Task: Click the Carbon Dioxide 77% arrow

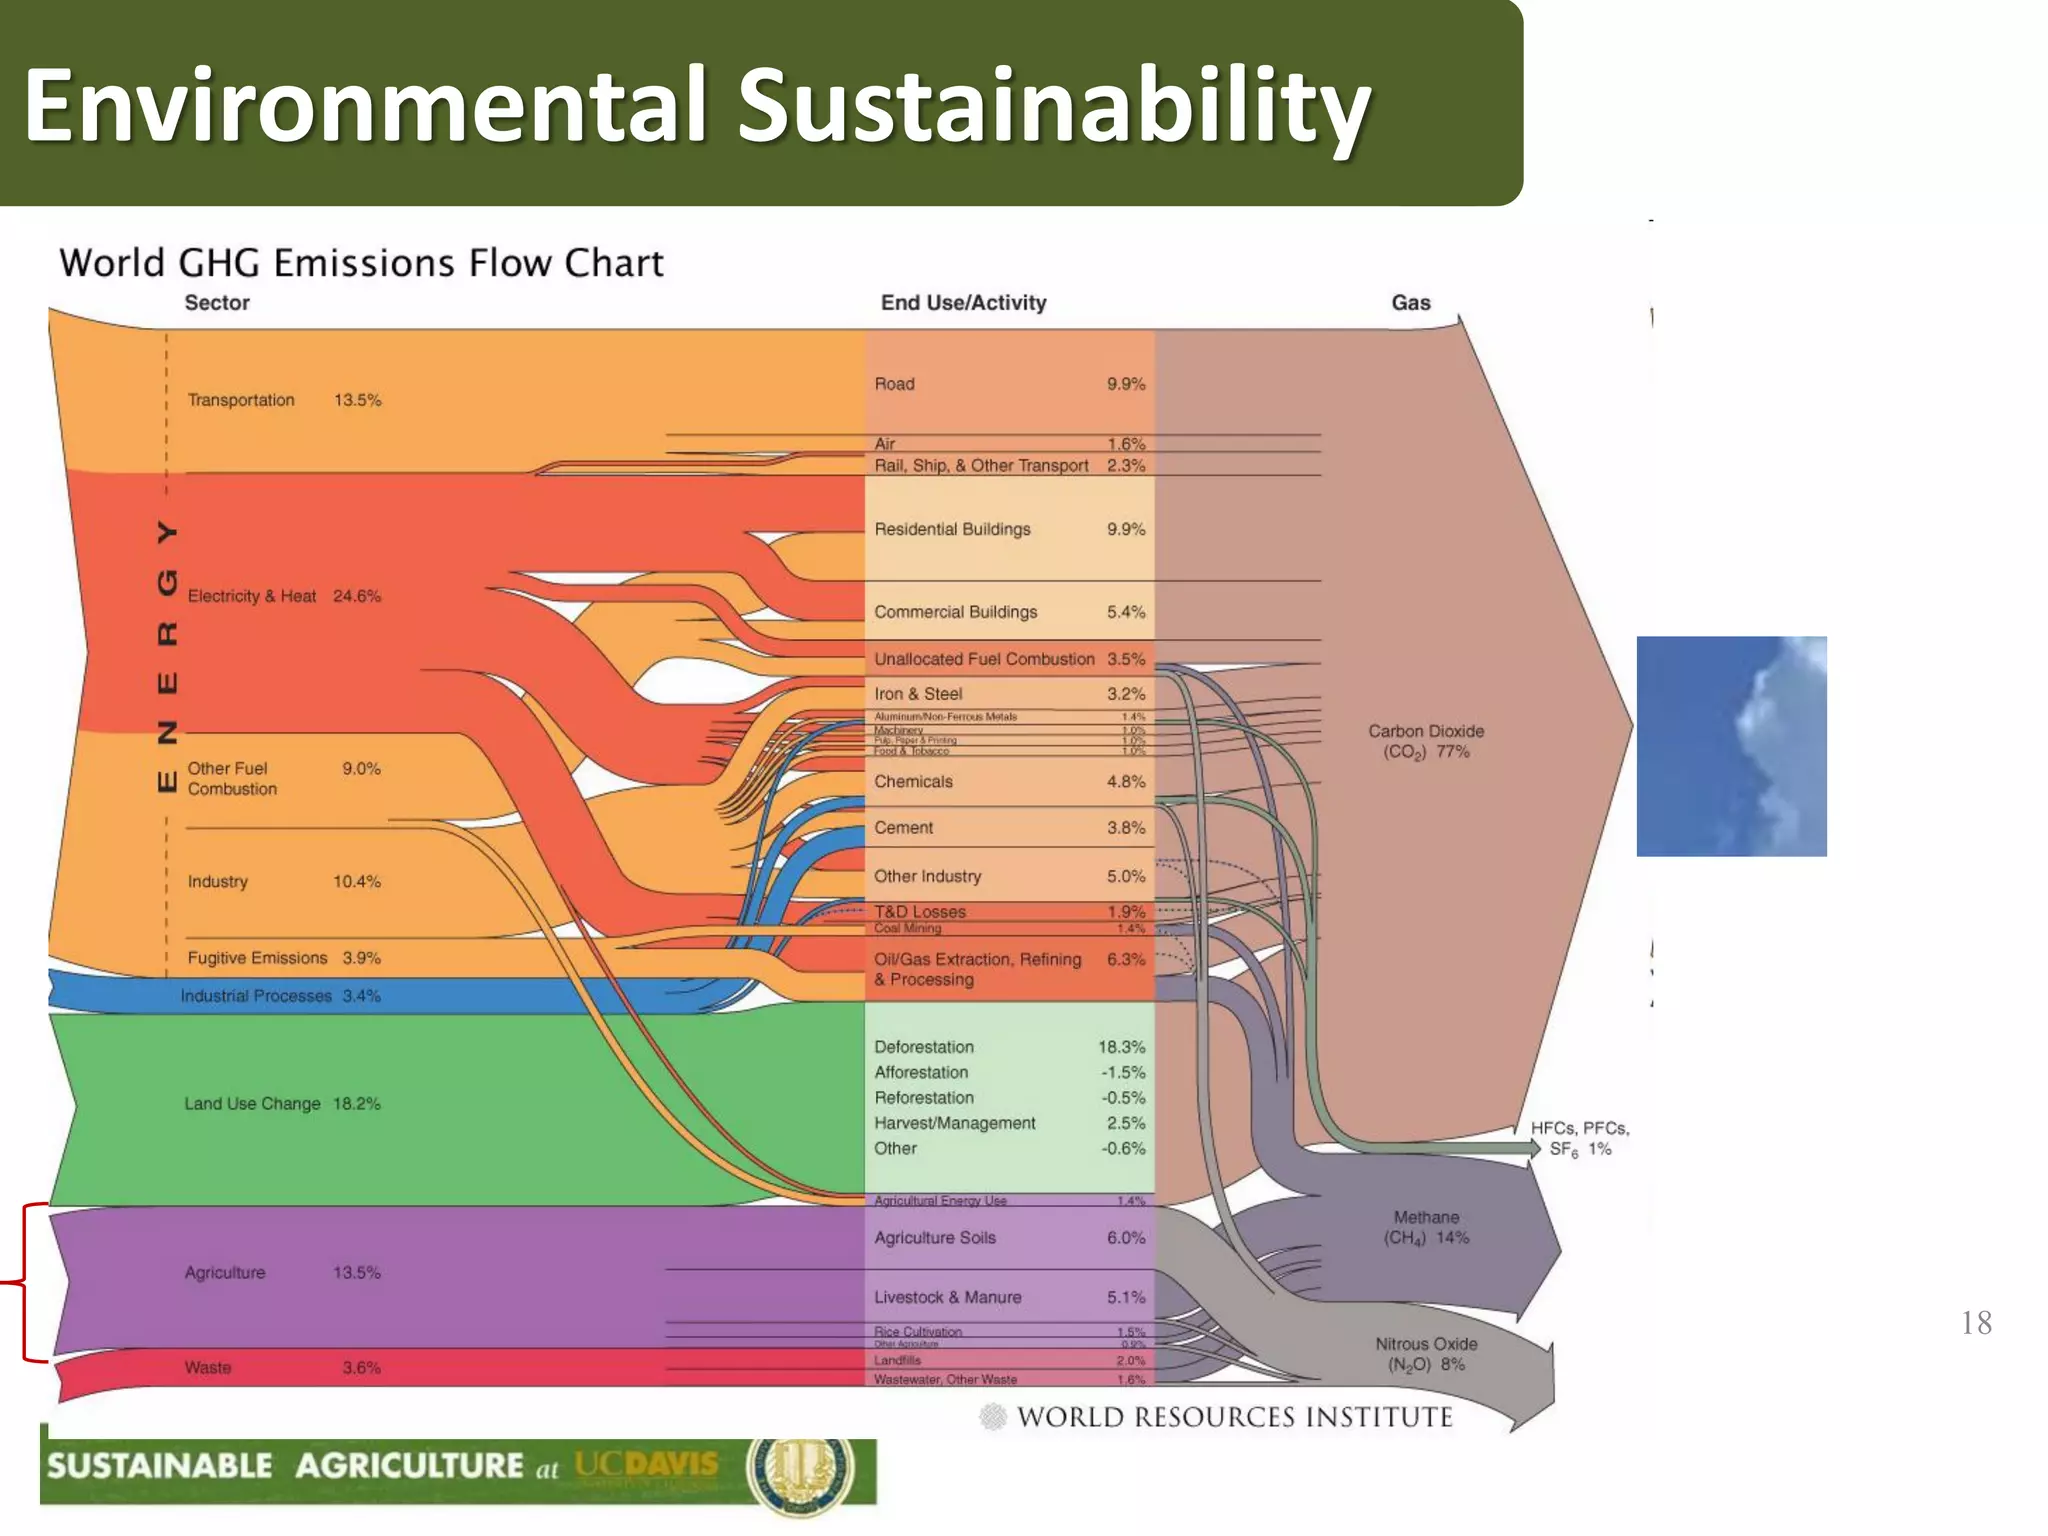Action: [1426, 741]
